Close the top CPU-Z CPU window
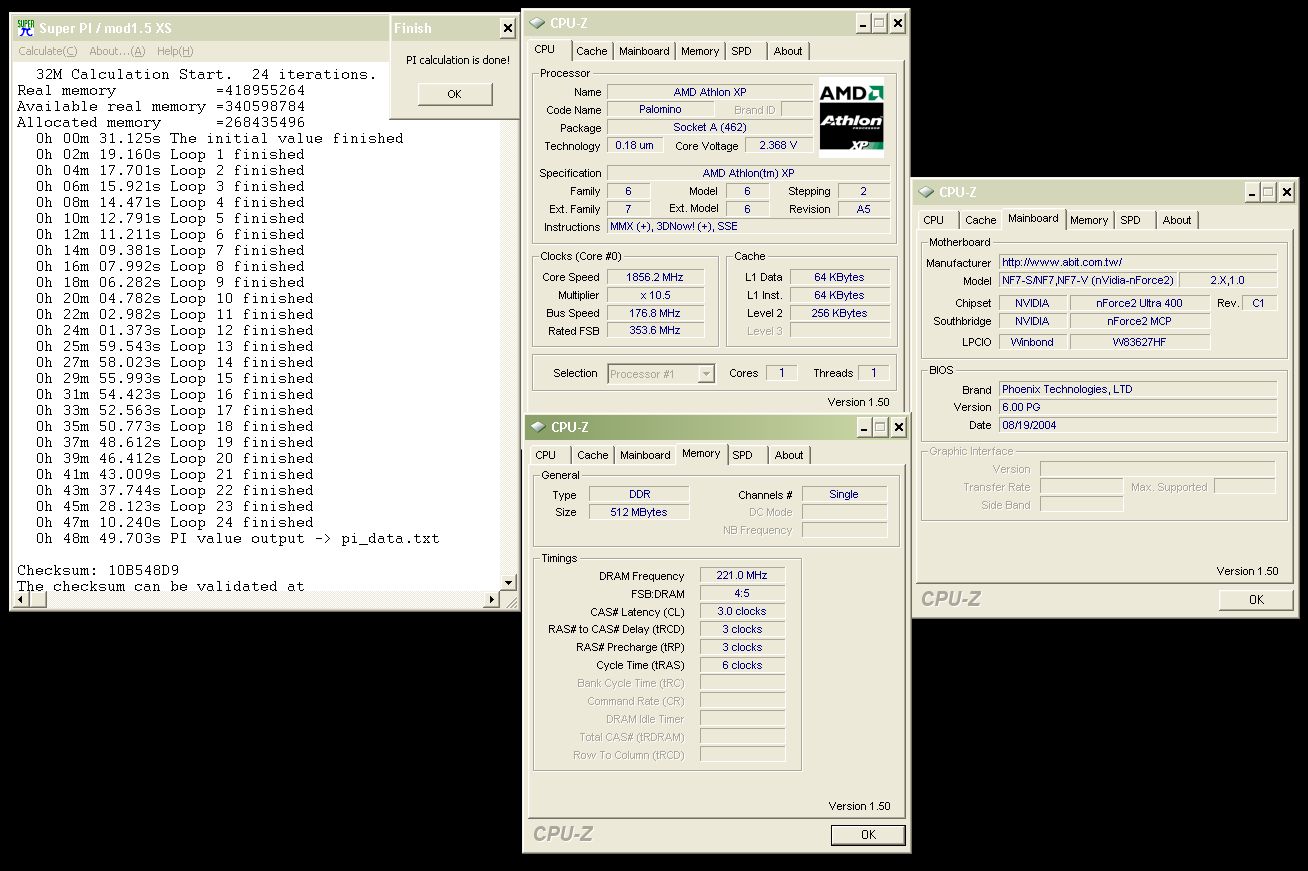 pyautogui.click(x=897, y=22)
